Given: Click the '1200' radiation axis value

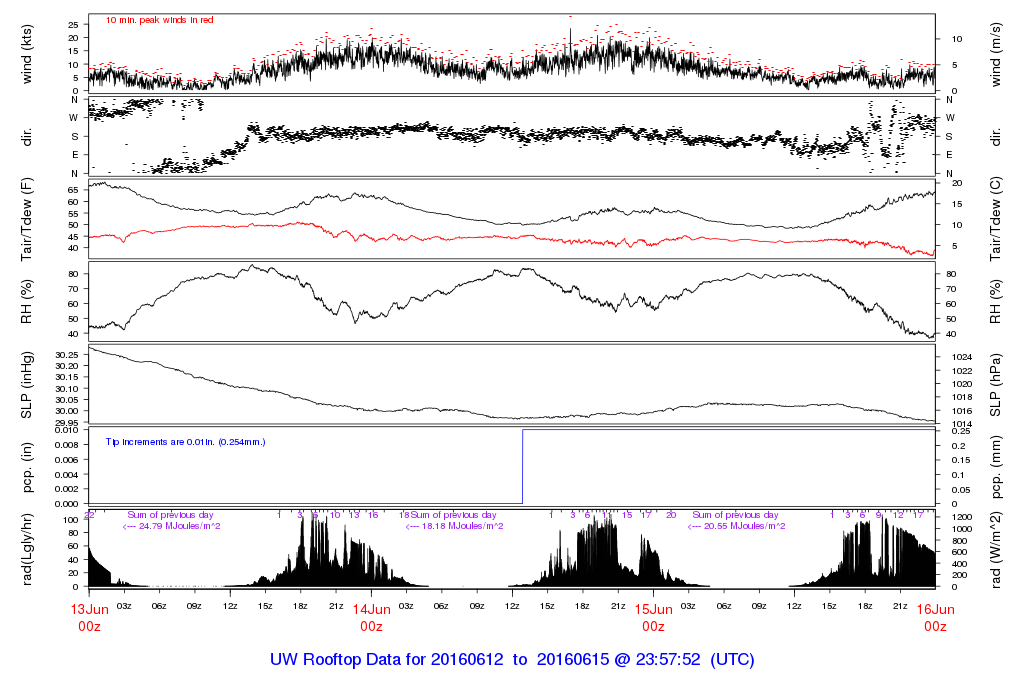Looking at the screenshot, I should click(963, 517).
